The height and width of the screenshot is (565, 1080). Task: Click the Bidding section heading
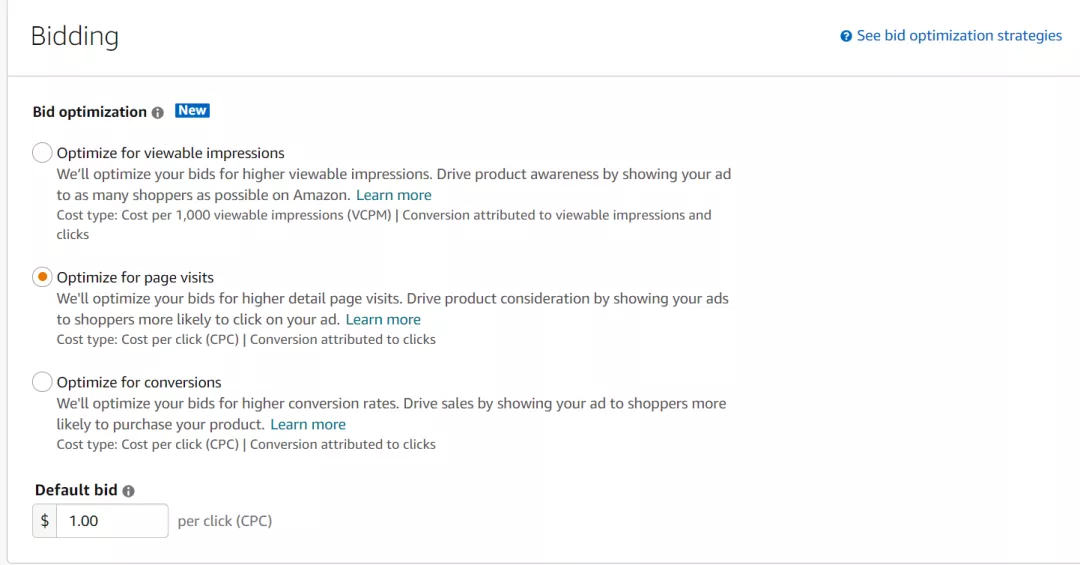(x=75, y=37)
